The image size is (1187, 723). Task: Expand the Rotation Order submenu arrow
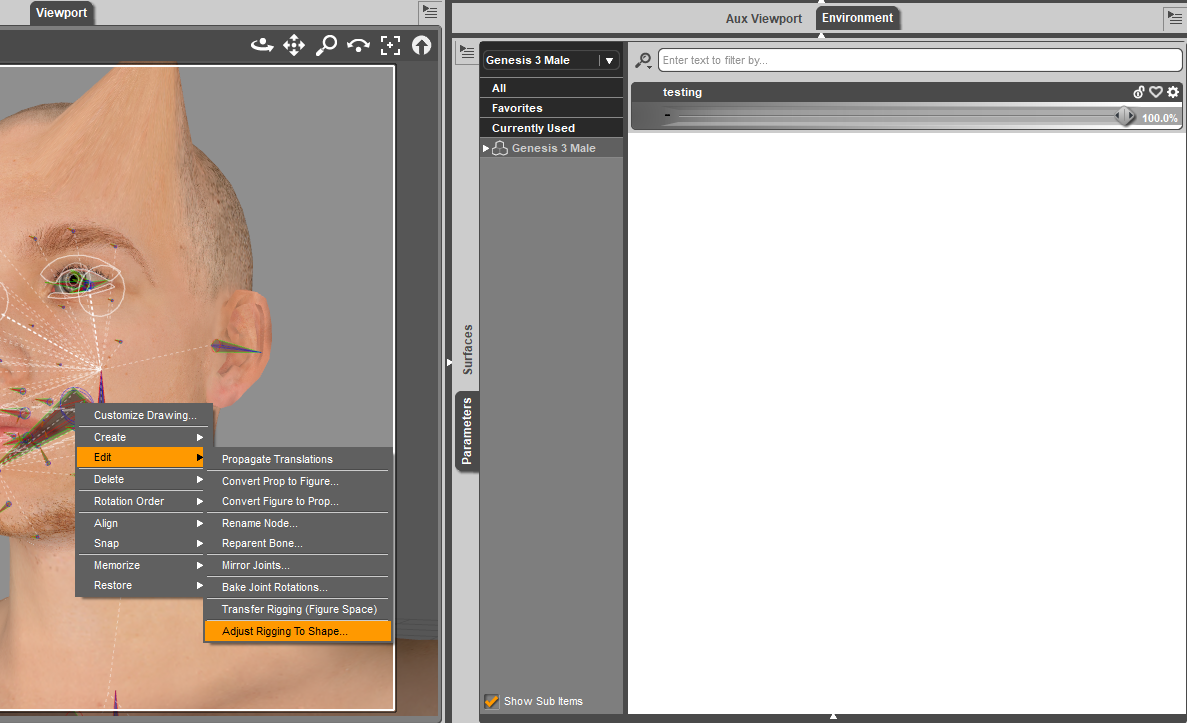tap(200, 501)
